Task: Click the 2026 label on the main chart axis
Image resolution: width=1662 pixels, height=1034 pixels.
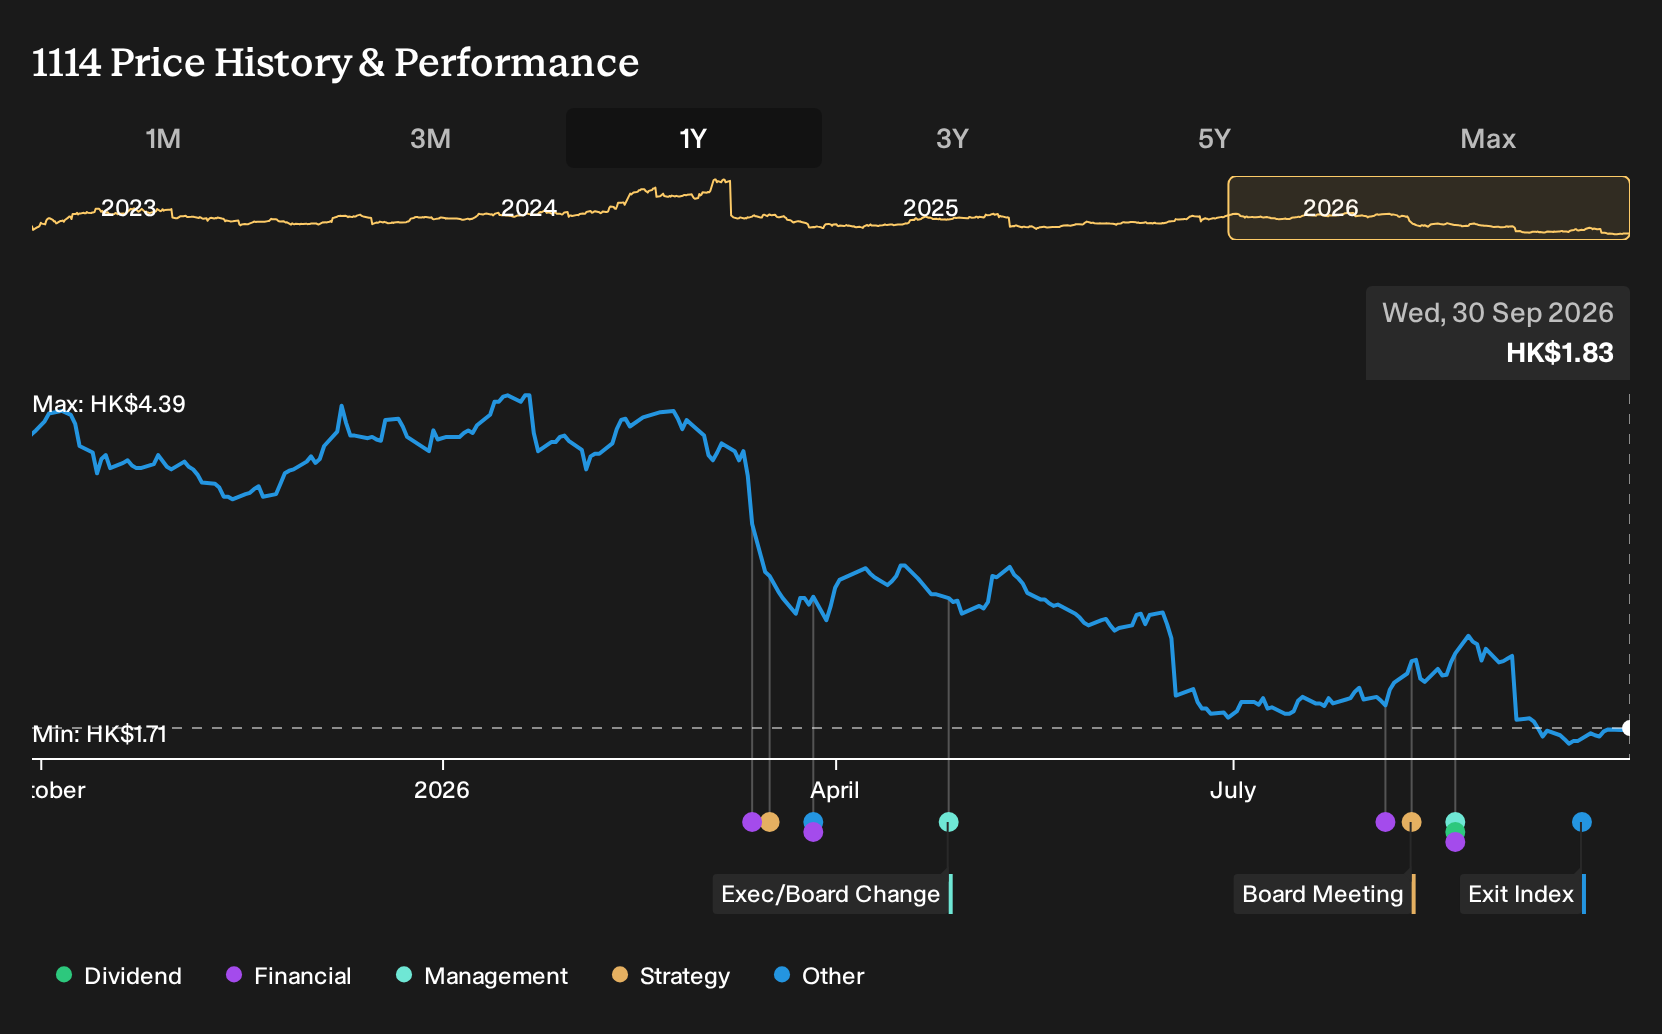Action: pos(442,790)
